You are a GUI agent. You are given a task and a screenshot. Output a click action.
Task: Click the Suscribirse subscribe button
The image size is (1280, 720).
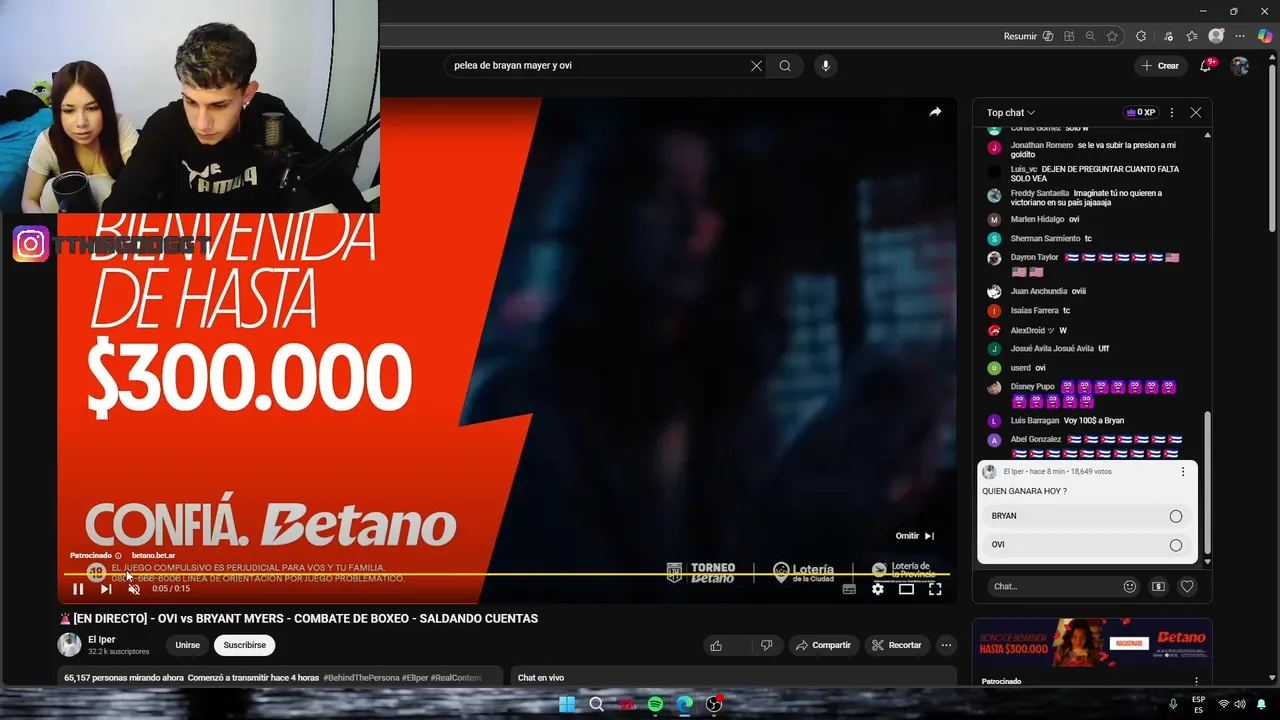(x=245, y=646)
